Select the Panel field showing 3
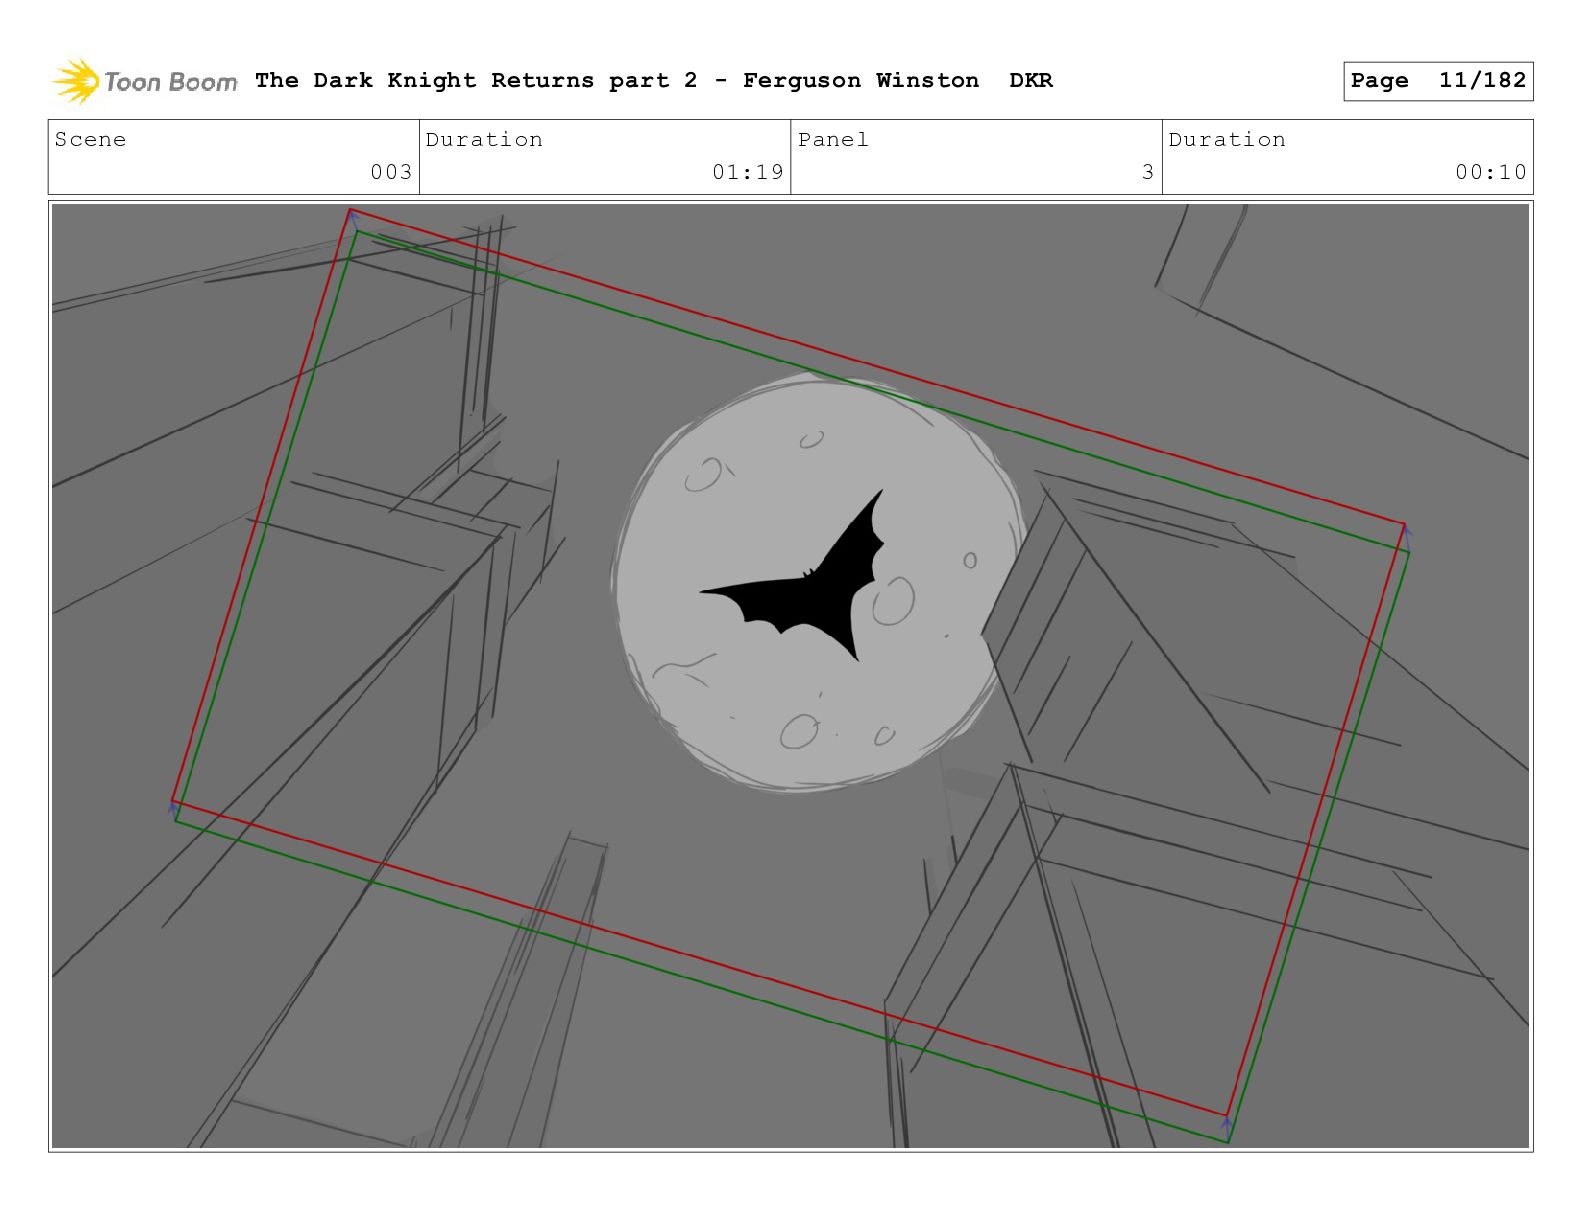Image resolution: width=1584 pixels, height=1224 pixels. tap(976, 157)
